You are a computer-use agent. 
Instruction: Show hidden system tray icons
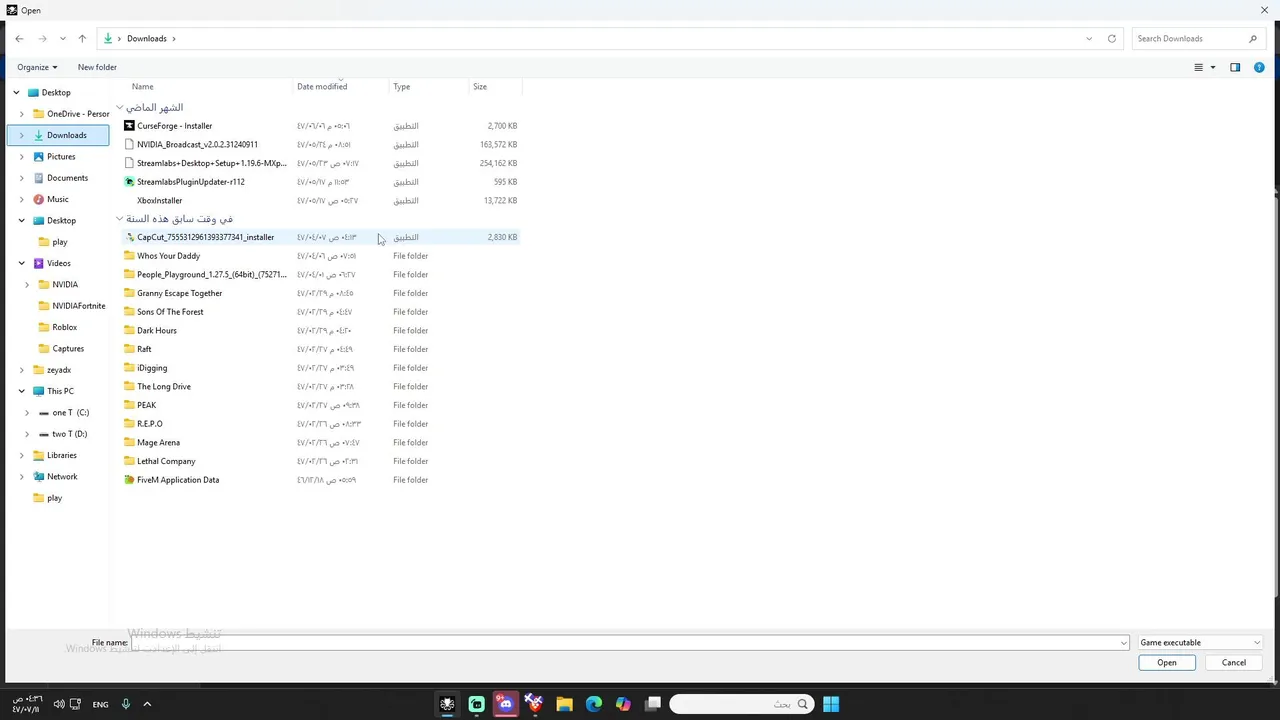[x=147, y=704]
